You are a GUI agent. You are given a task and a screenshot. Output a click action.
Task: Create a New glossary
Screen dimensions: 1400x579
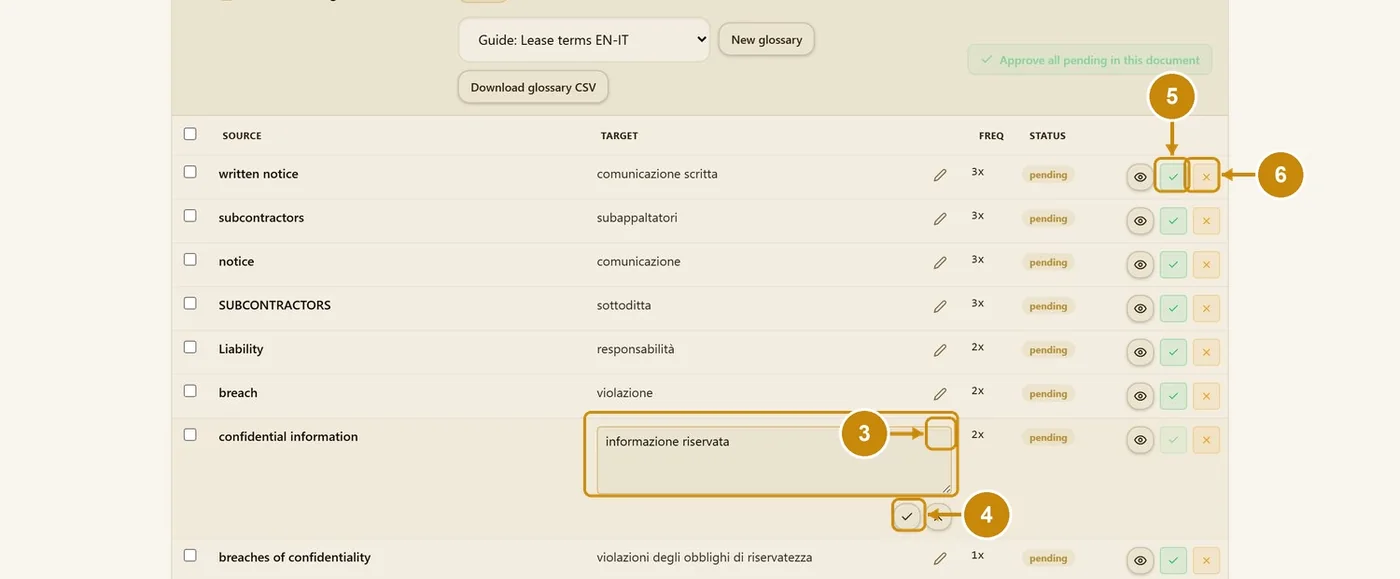[767, 40]
